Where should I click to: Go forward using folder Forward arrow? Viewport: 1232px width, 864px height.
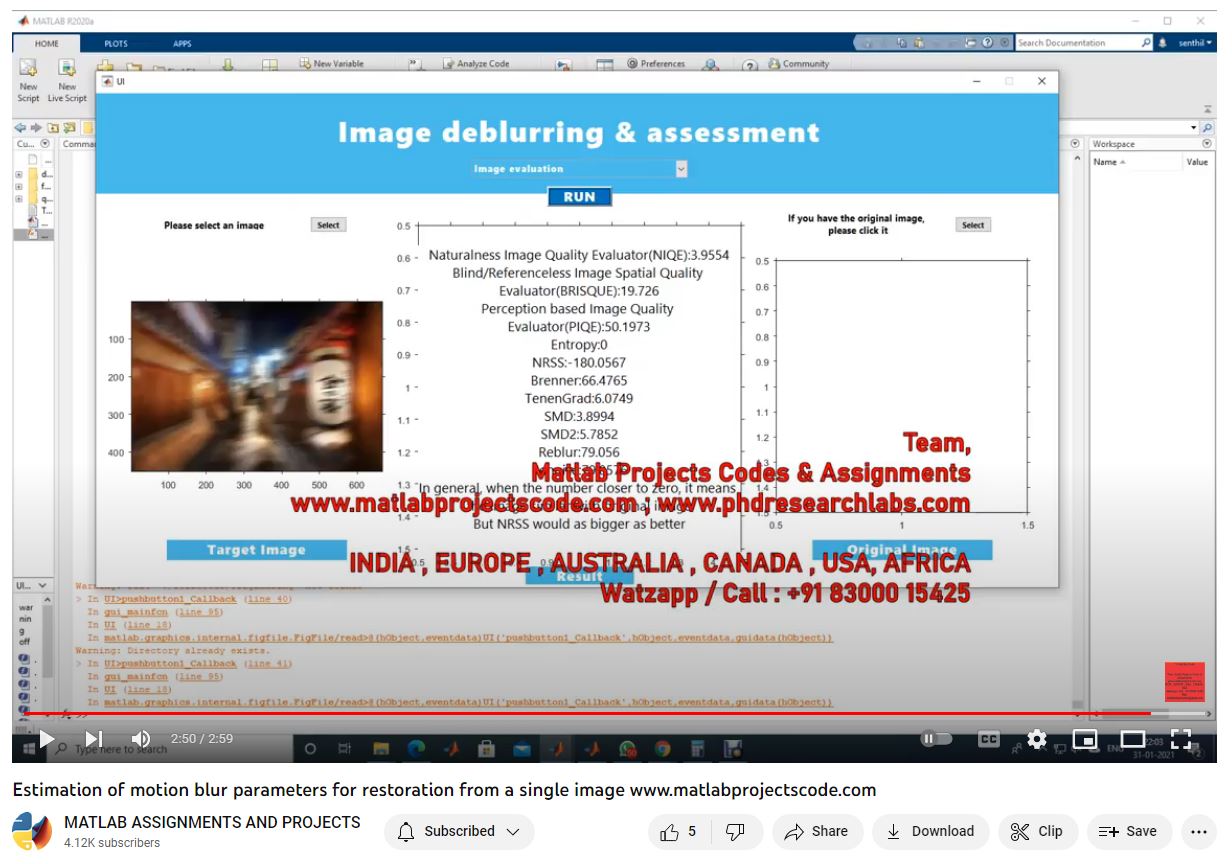point(37,128)
